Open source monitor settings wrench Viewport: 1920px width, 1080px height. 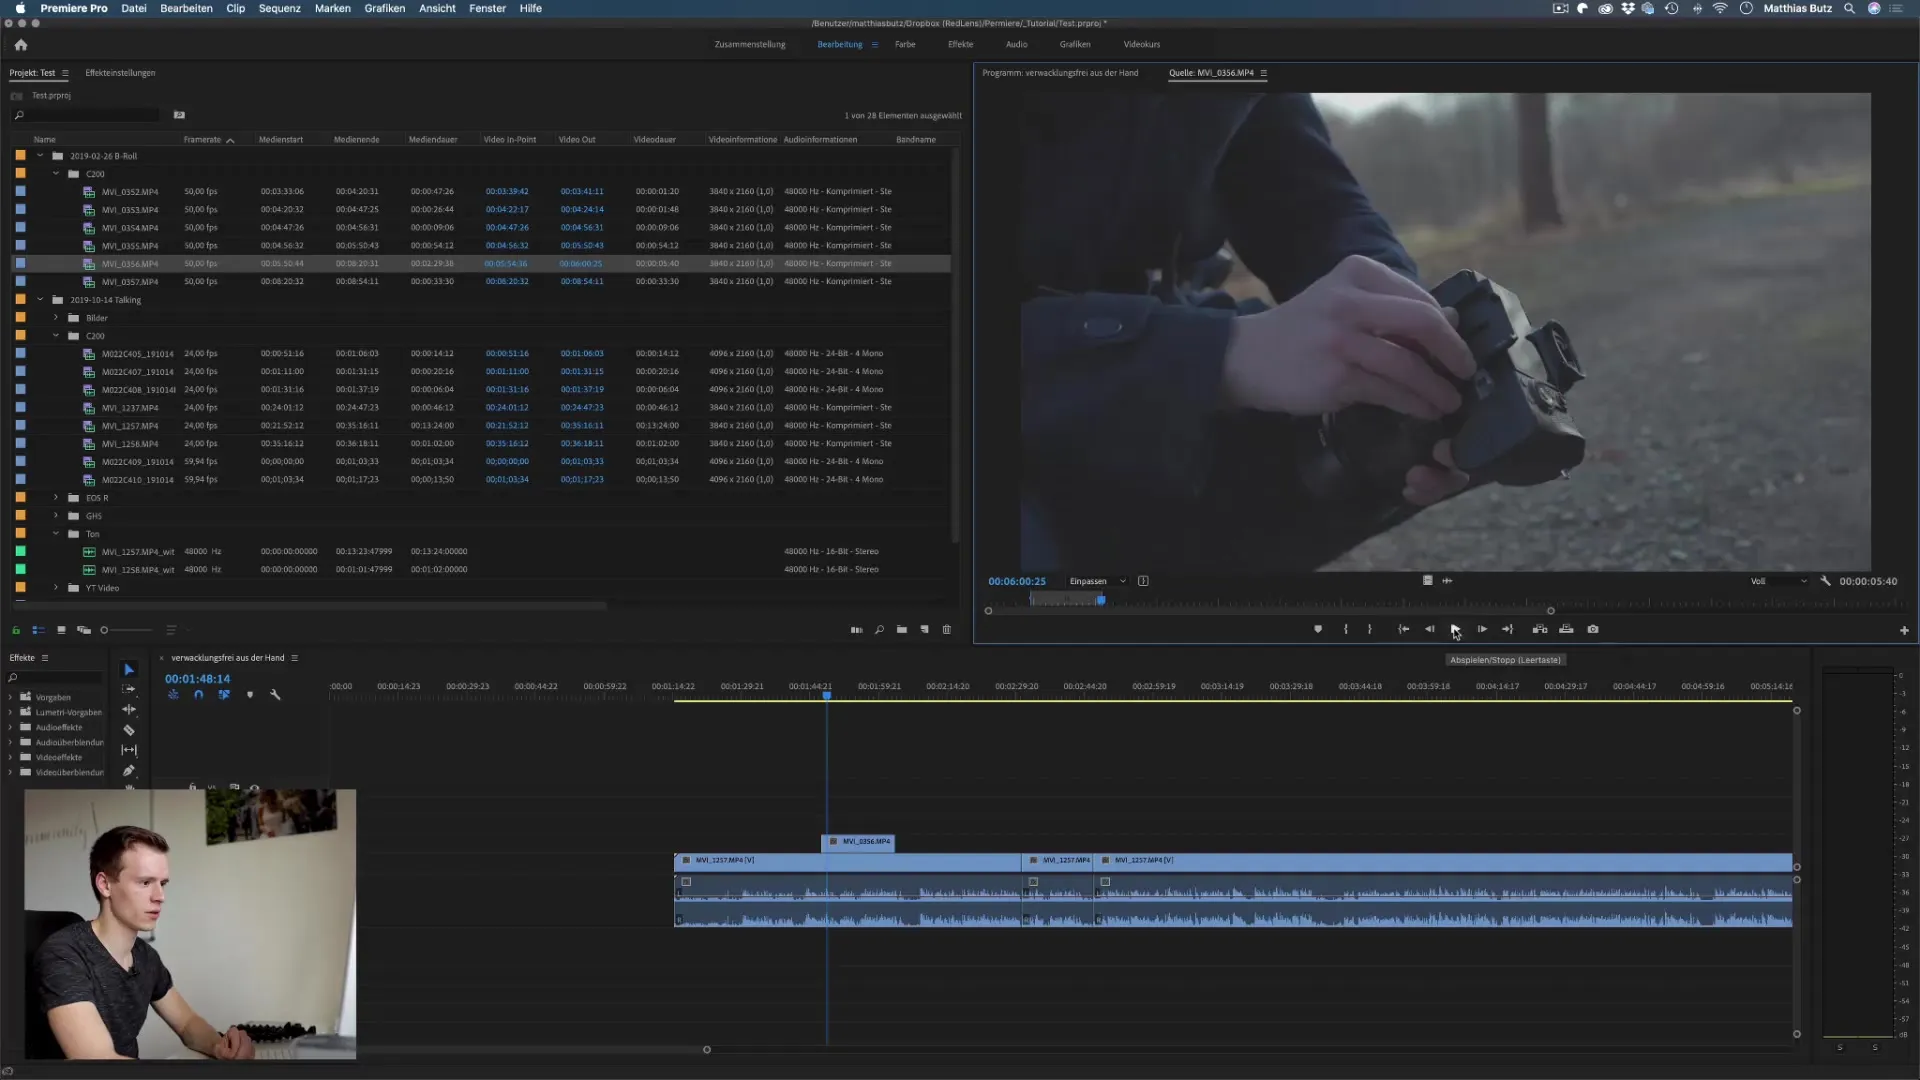coord(1825,581)
